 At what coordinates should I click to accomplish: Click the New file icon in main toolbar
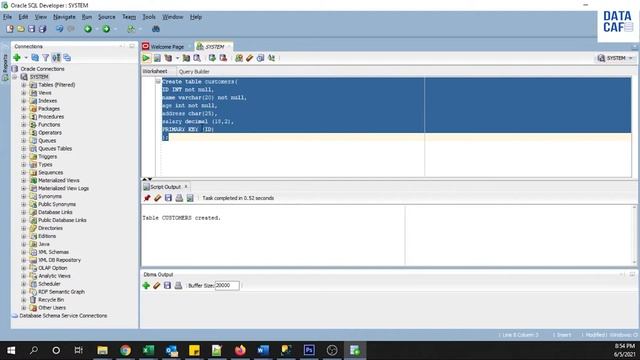click(10, 29)
